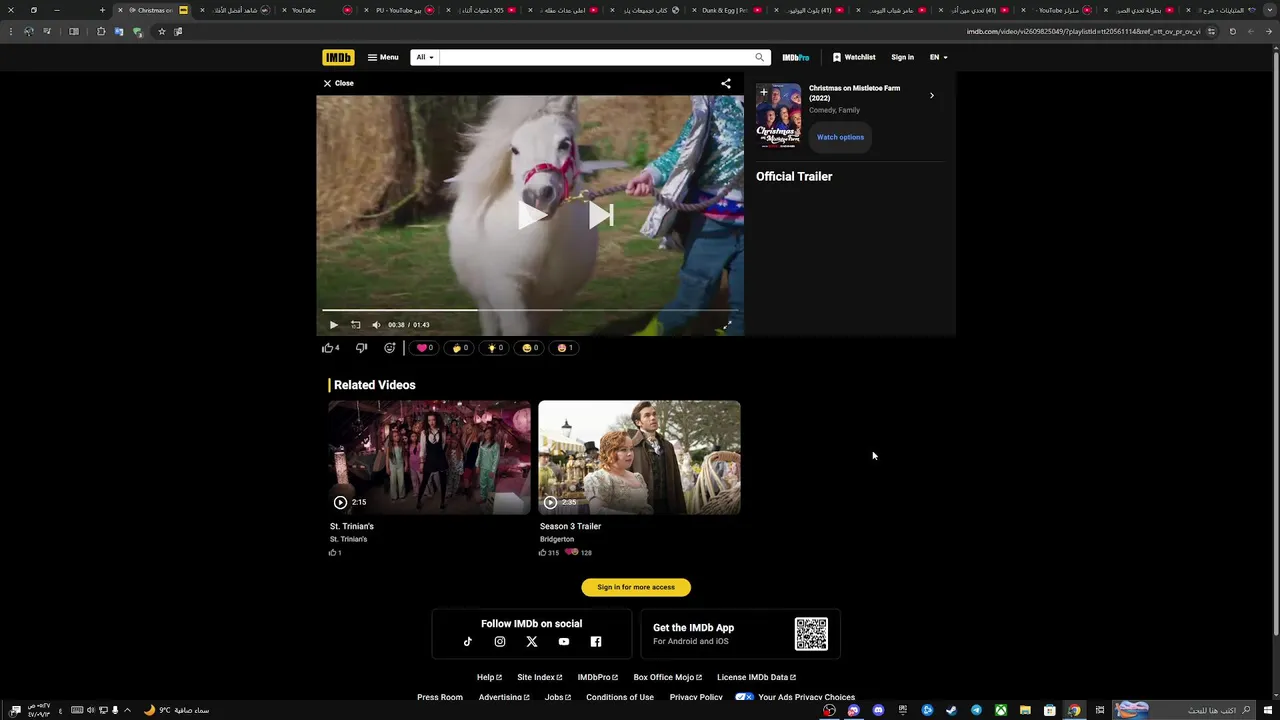Add Christmas on Mistletoe Farm poster to watchlist
This screenshot has height=720, width=1280.
click(764, 93)
